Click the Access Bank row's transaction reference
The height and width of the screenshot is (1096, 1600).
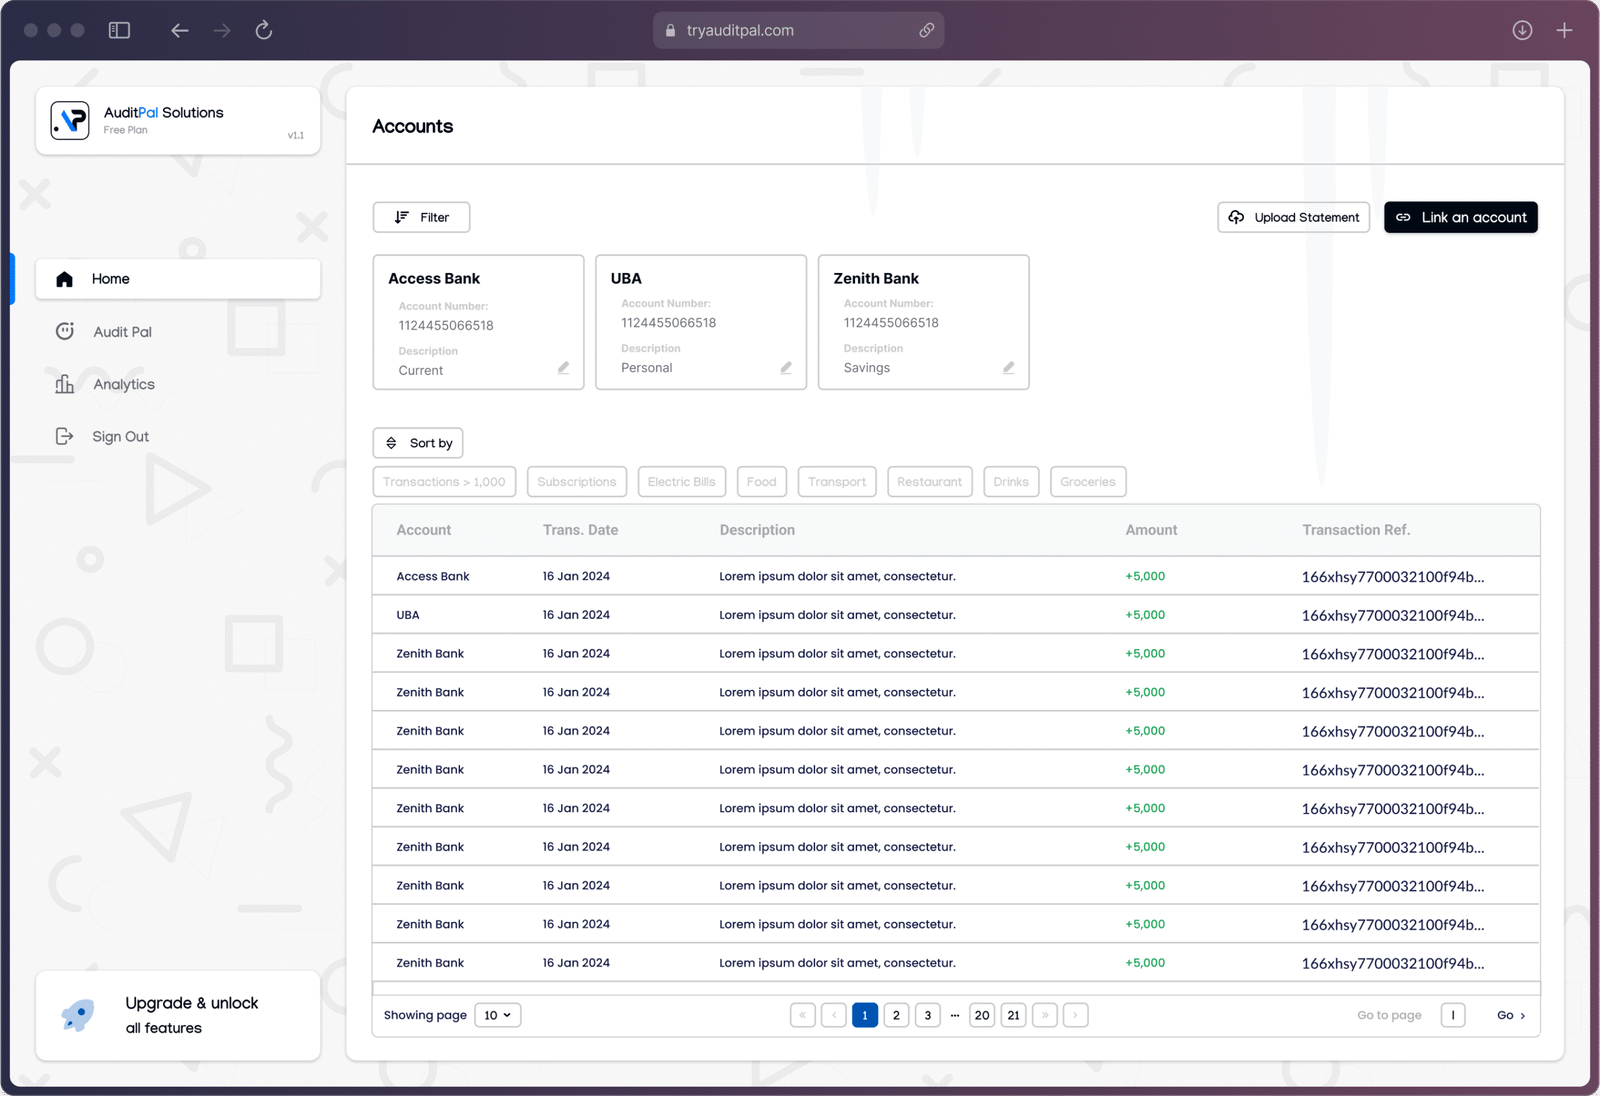pos(1393,577)
